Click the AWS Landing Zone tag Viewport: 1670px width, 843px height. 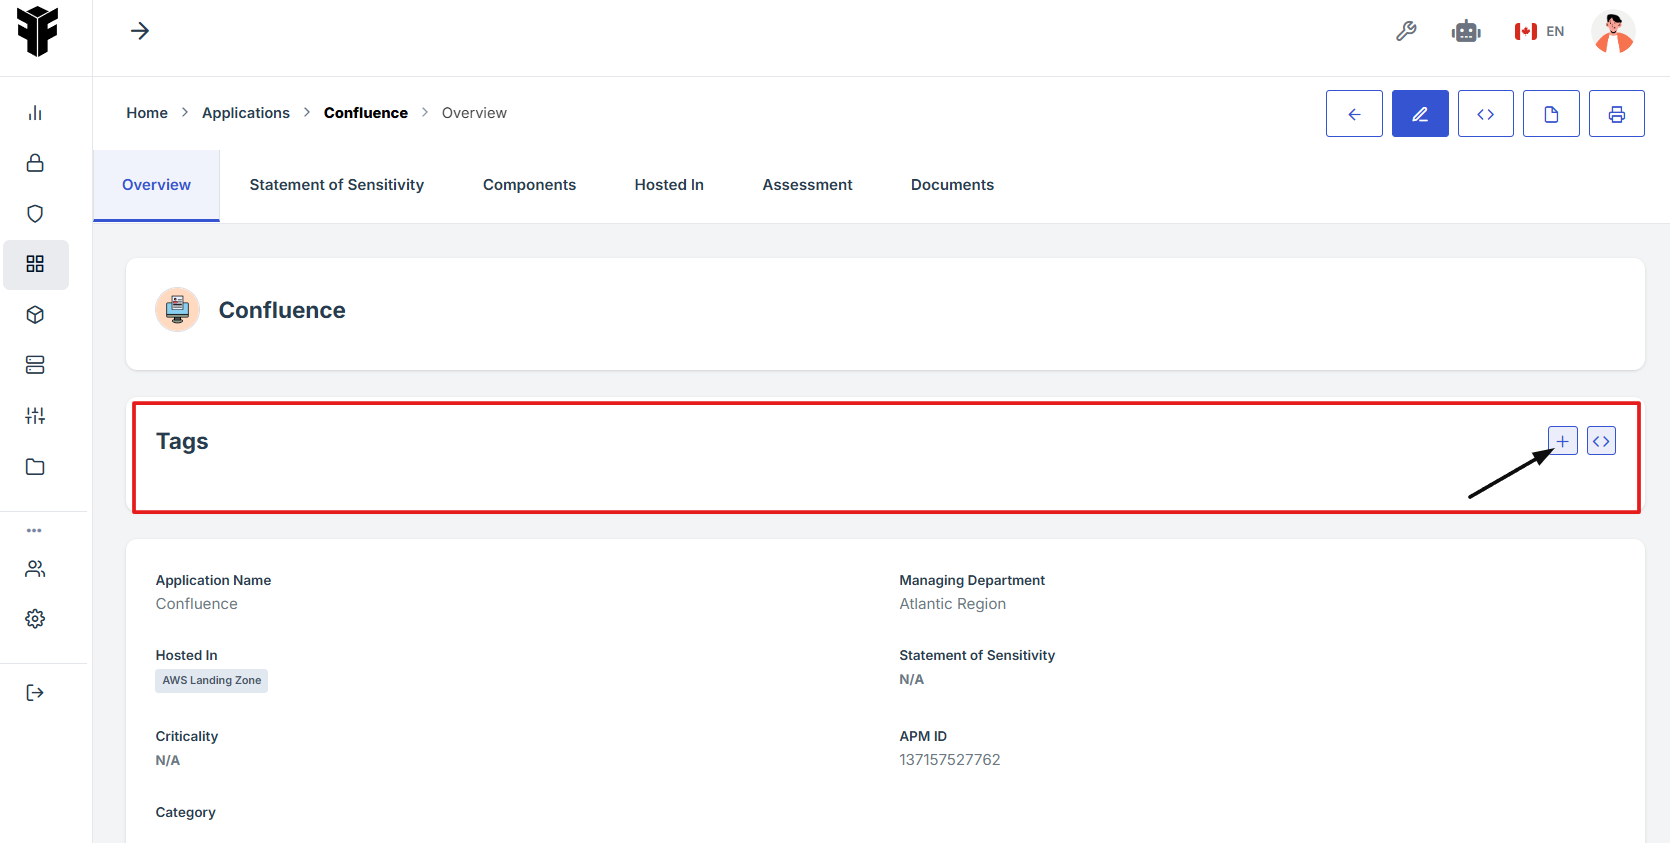211,680
